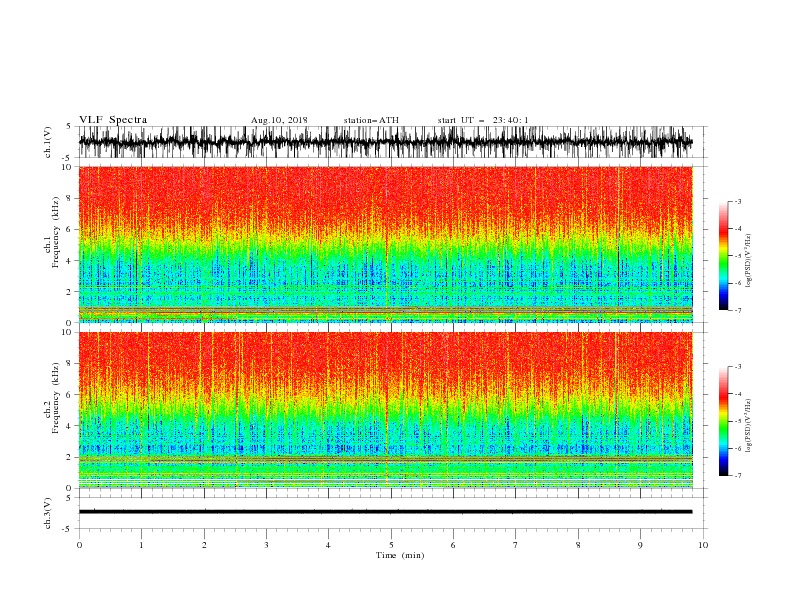Click time axis tick label "2"
Viewport: 792px width, 612px height.
(204, 545)
